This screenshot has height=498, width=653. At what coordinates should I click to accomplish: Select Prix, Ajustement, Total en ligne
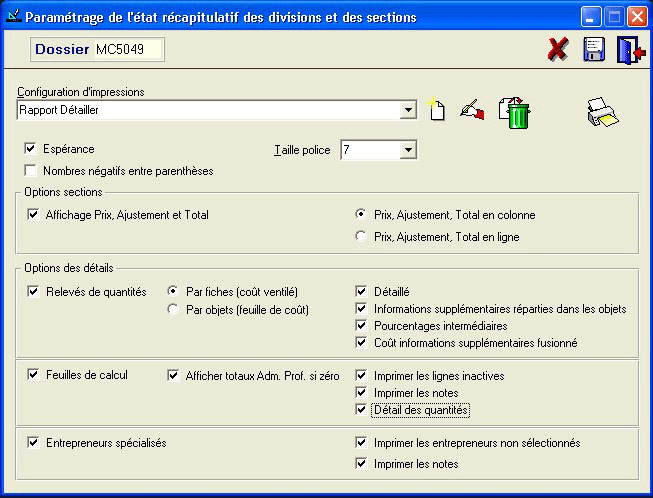coord(362,237)
